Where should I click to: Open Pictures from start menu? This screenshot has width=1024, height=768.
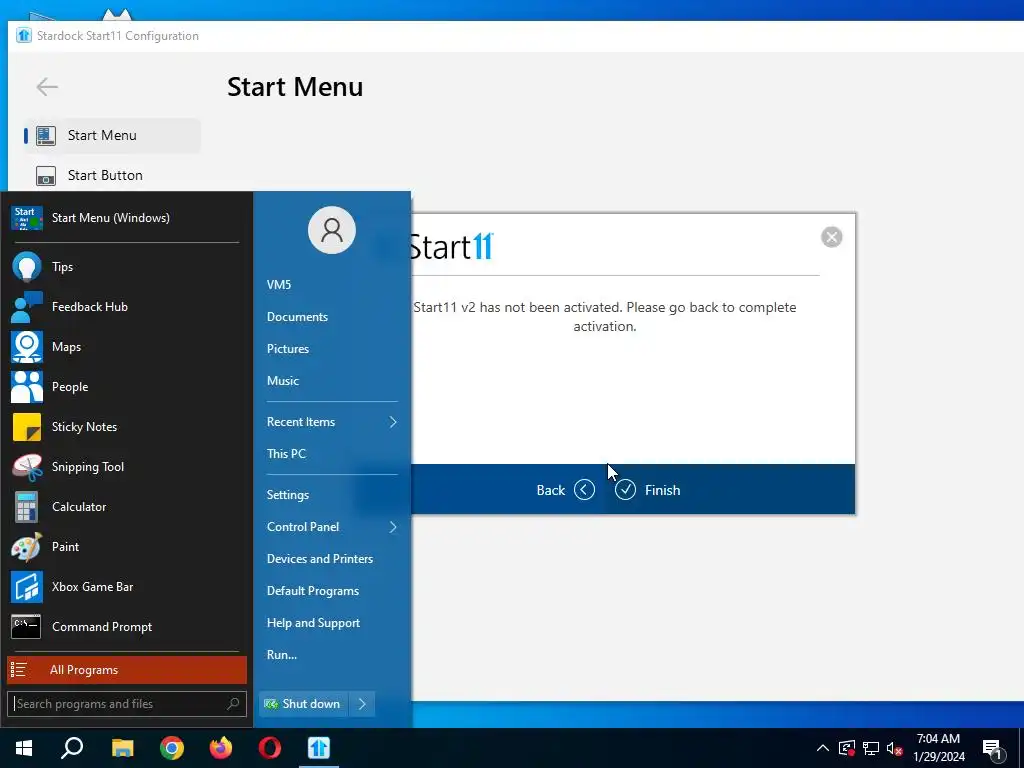click(x=288, y=349)
